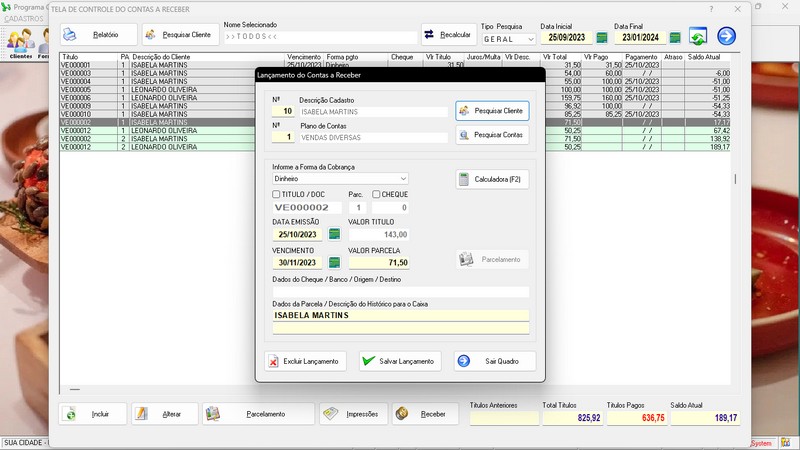Click the Incluir button
Screen dimensions: 800x450
(x=93, y=414)
